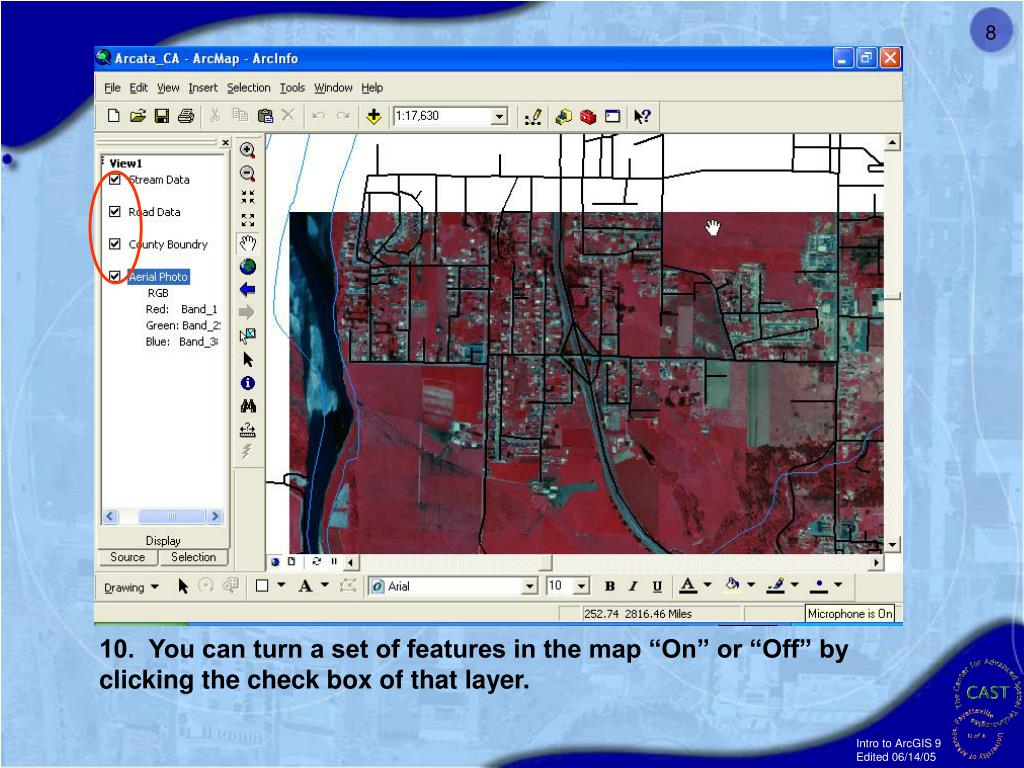Open the red ArcToolbox icon
1024x768 pixels.
[588, 117]
